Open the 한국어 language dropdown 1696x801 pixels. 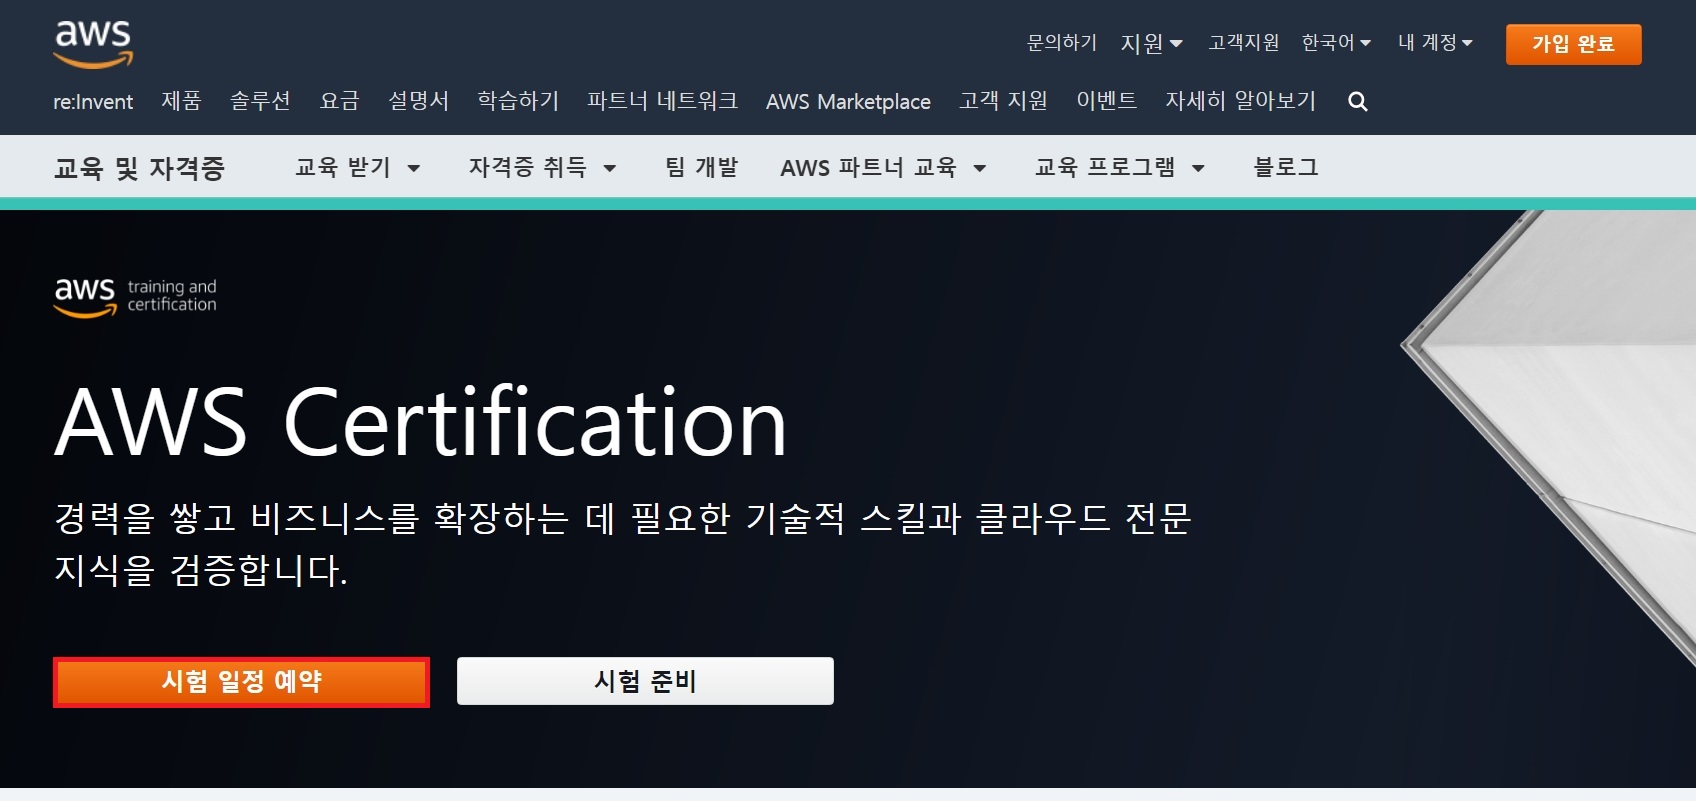tap(1336, 42)
